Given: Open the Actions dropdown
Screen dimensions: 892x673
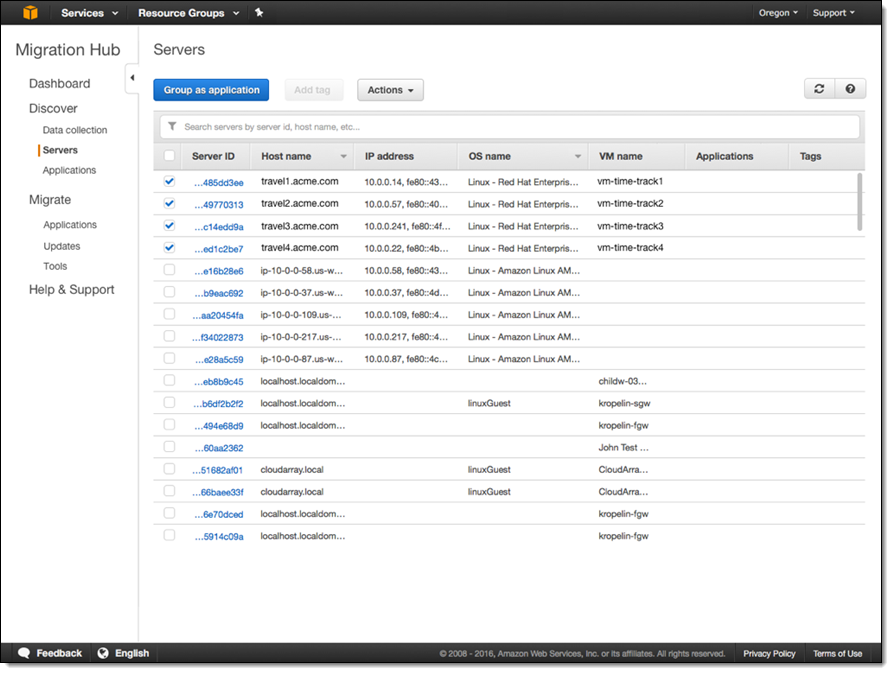Looking at the screenshot, I should coord(390,90).
